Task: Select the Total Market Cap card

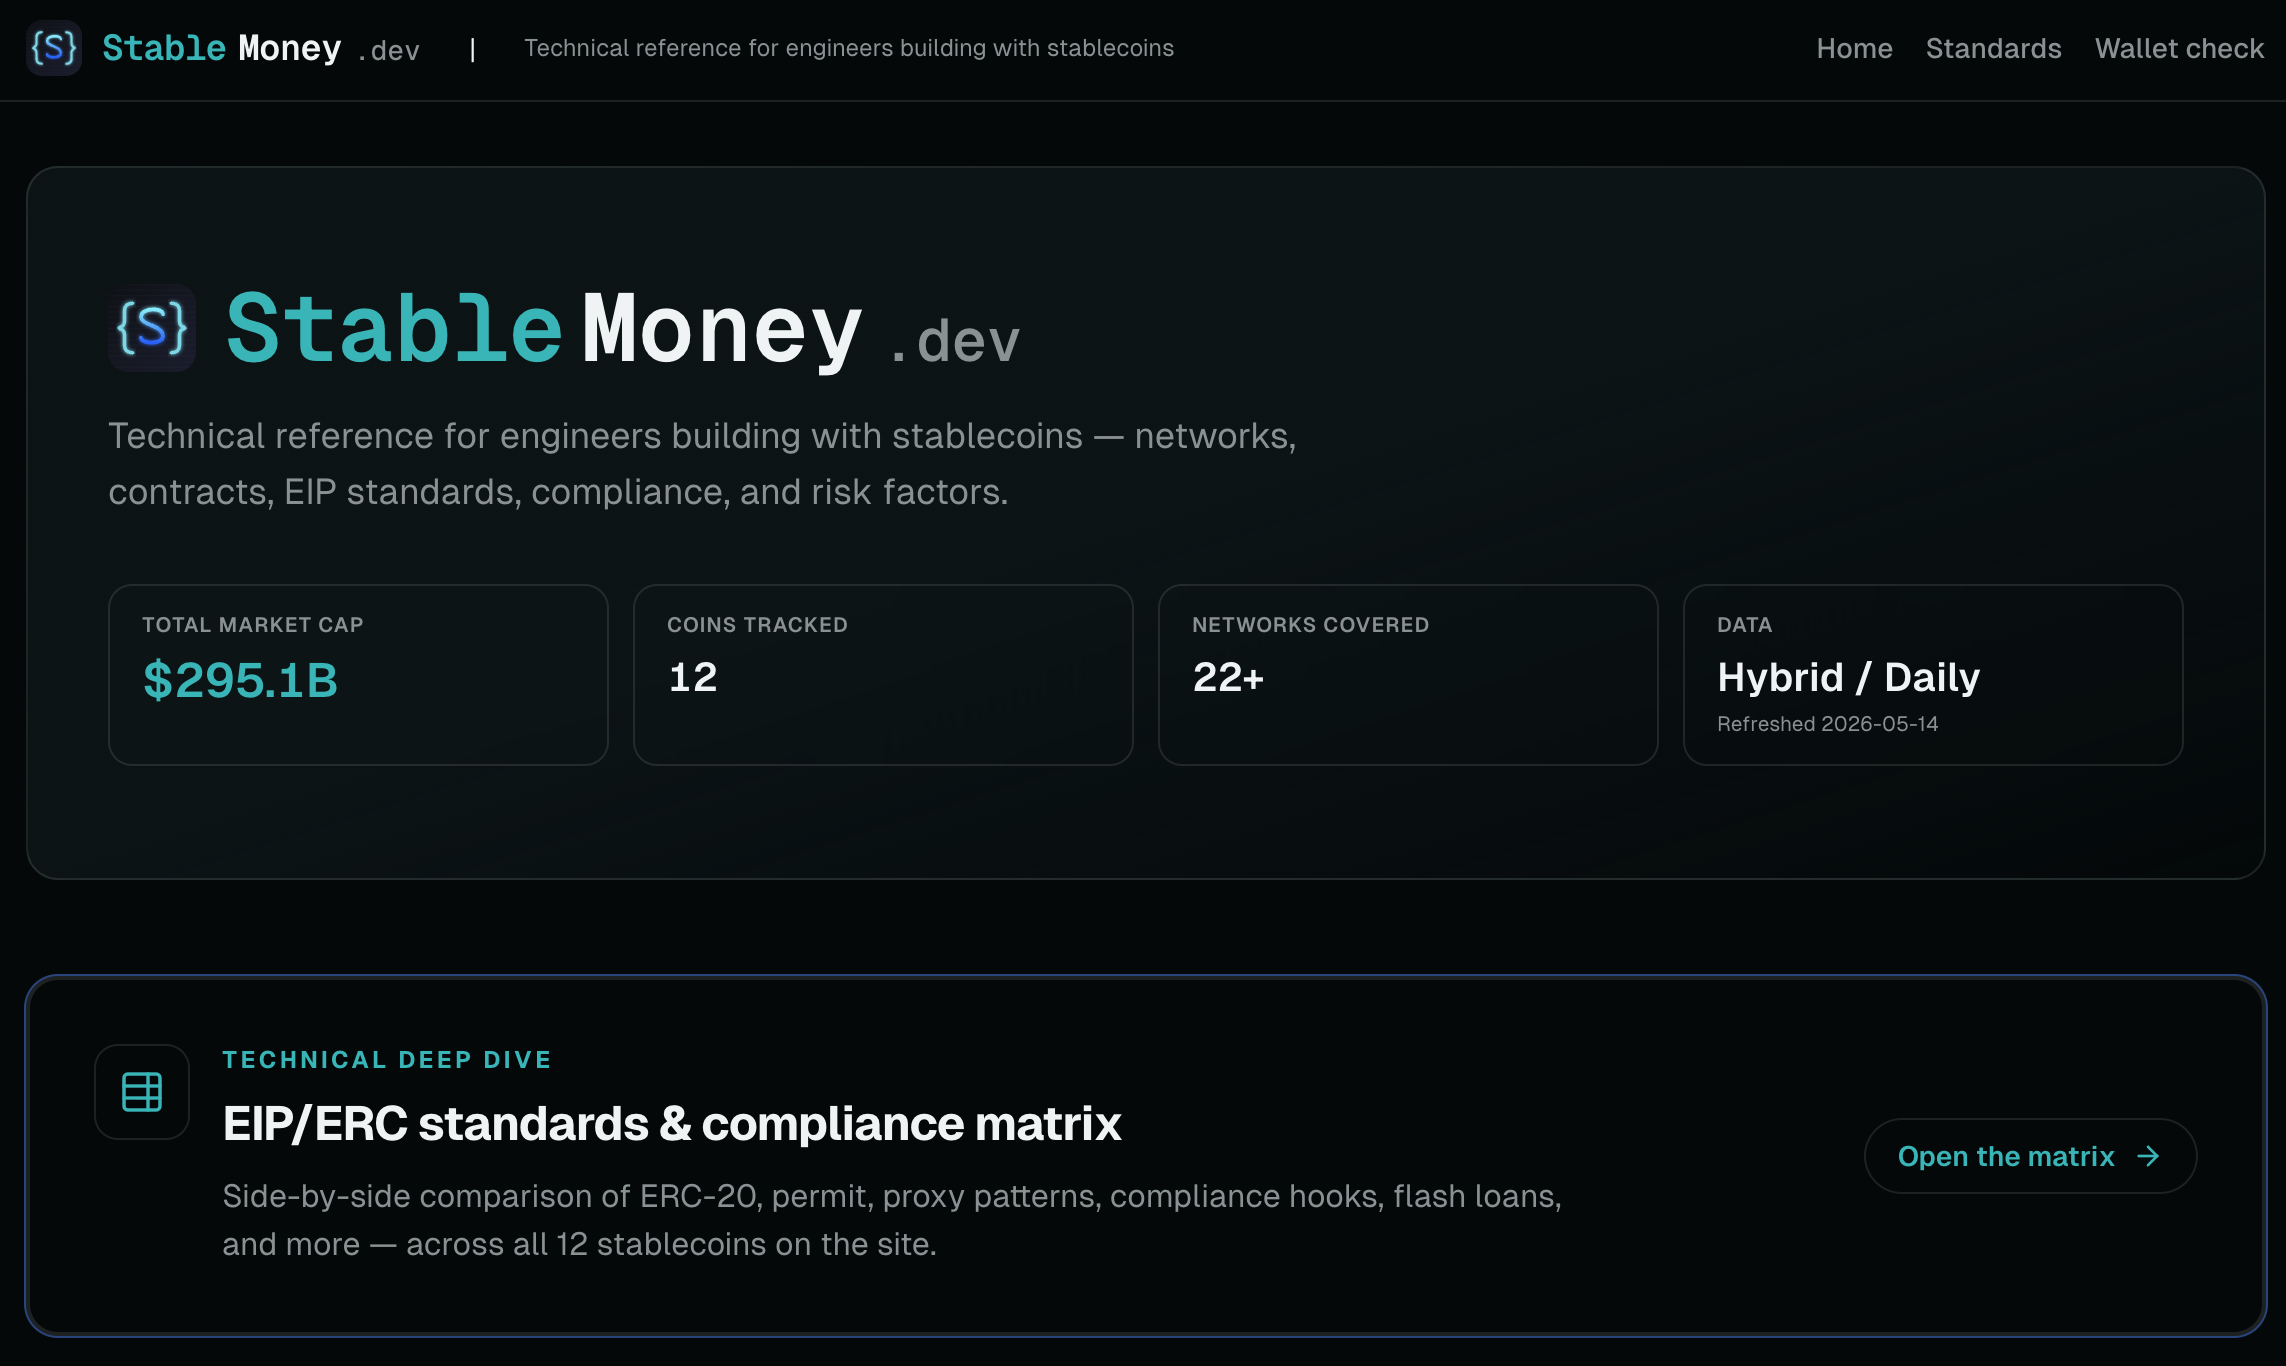Action: click(x=358, y=675)
